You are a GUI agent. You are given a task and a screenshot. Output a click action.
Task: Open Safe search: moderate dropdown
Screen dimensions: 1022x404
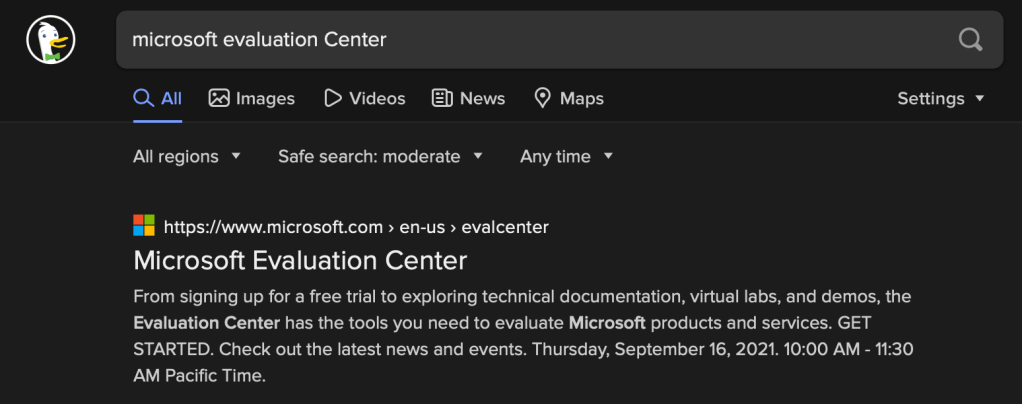(x=380, y=156)
